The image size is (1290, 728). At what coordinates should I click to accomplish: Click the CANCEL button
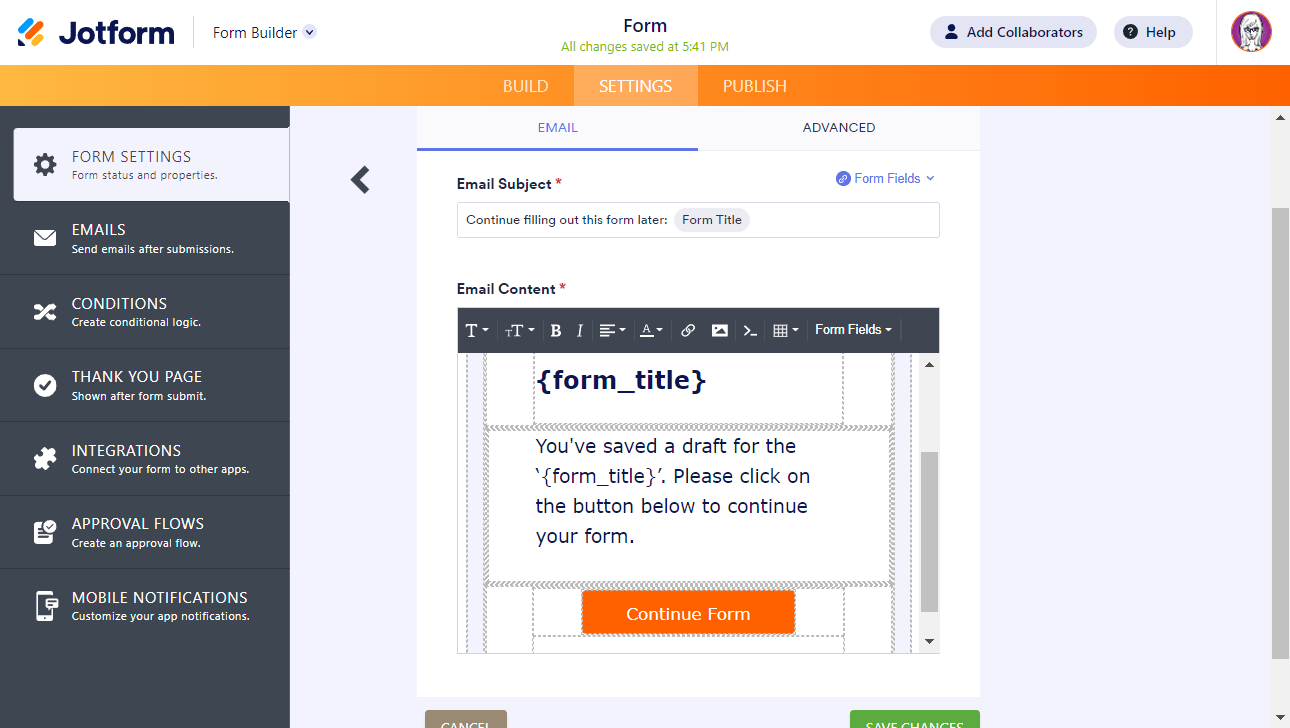click(x=466, y=720)
